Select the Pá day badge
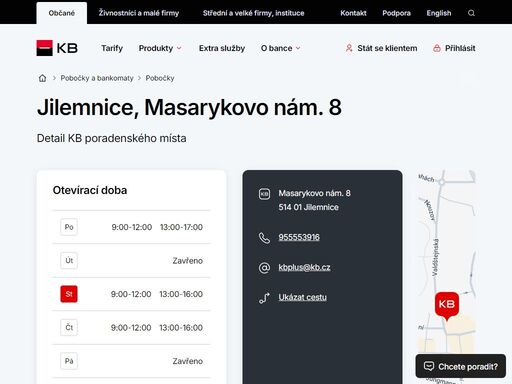Screen dimensions: 512x384 pyautogui.click(x=69, y=361)
